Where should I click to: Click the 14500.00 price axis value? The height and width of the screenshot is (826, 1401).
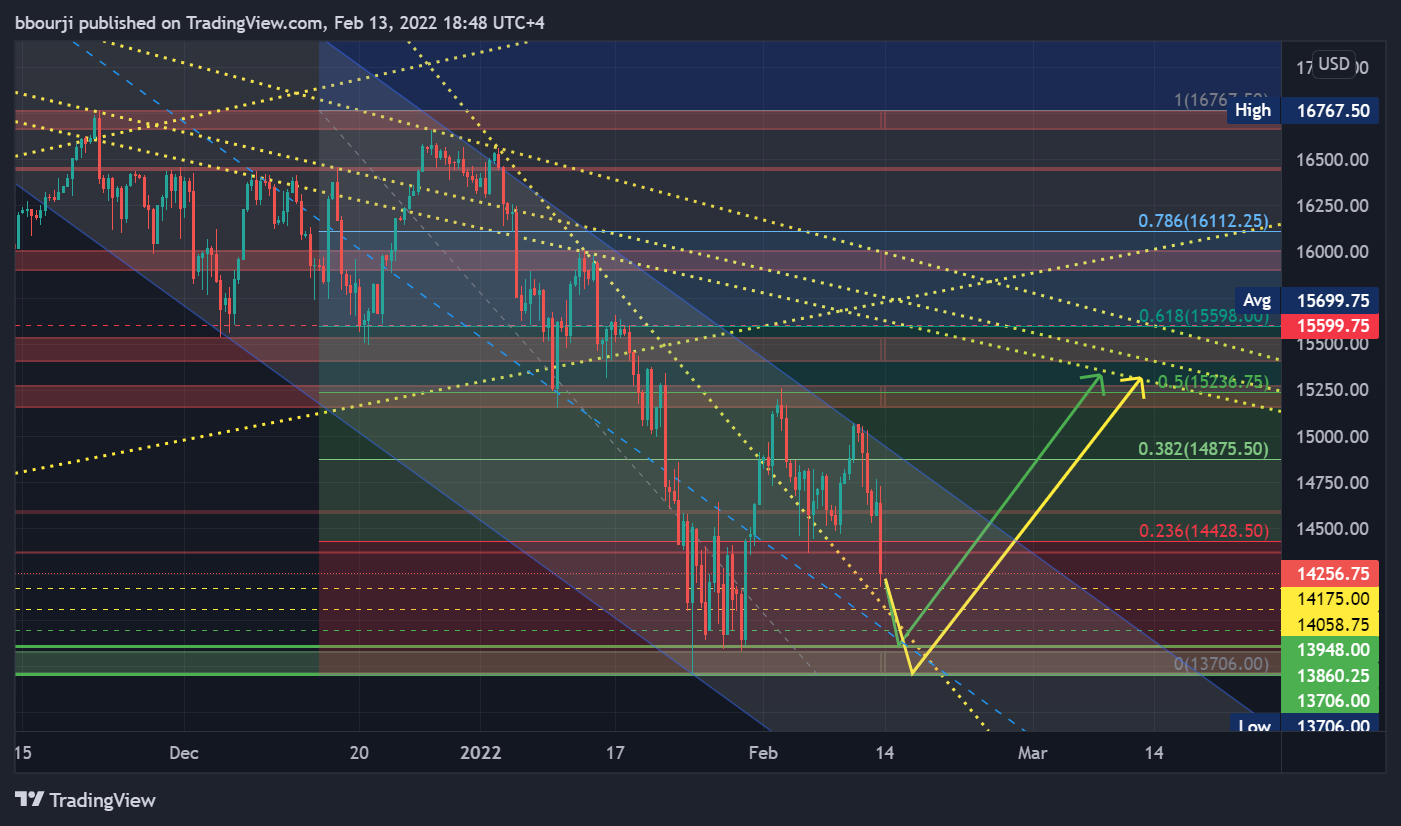(x=1332, y=529)
